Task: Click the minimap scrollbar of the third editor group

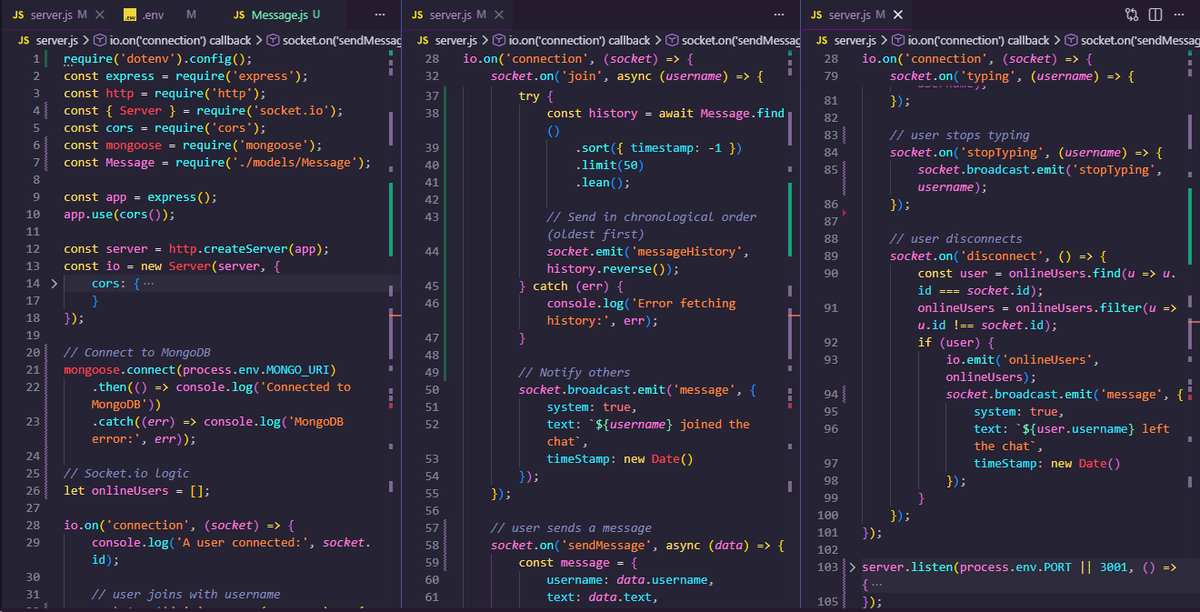Action: 1190,330
